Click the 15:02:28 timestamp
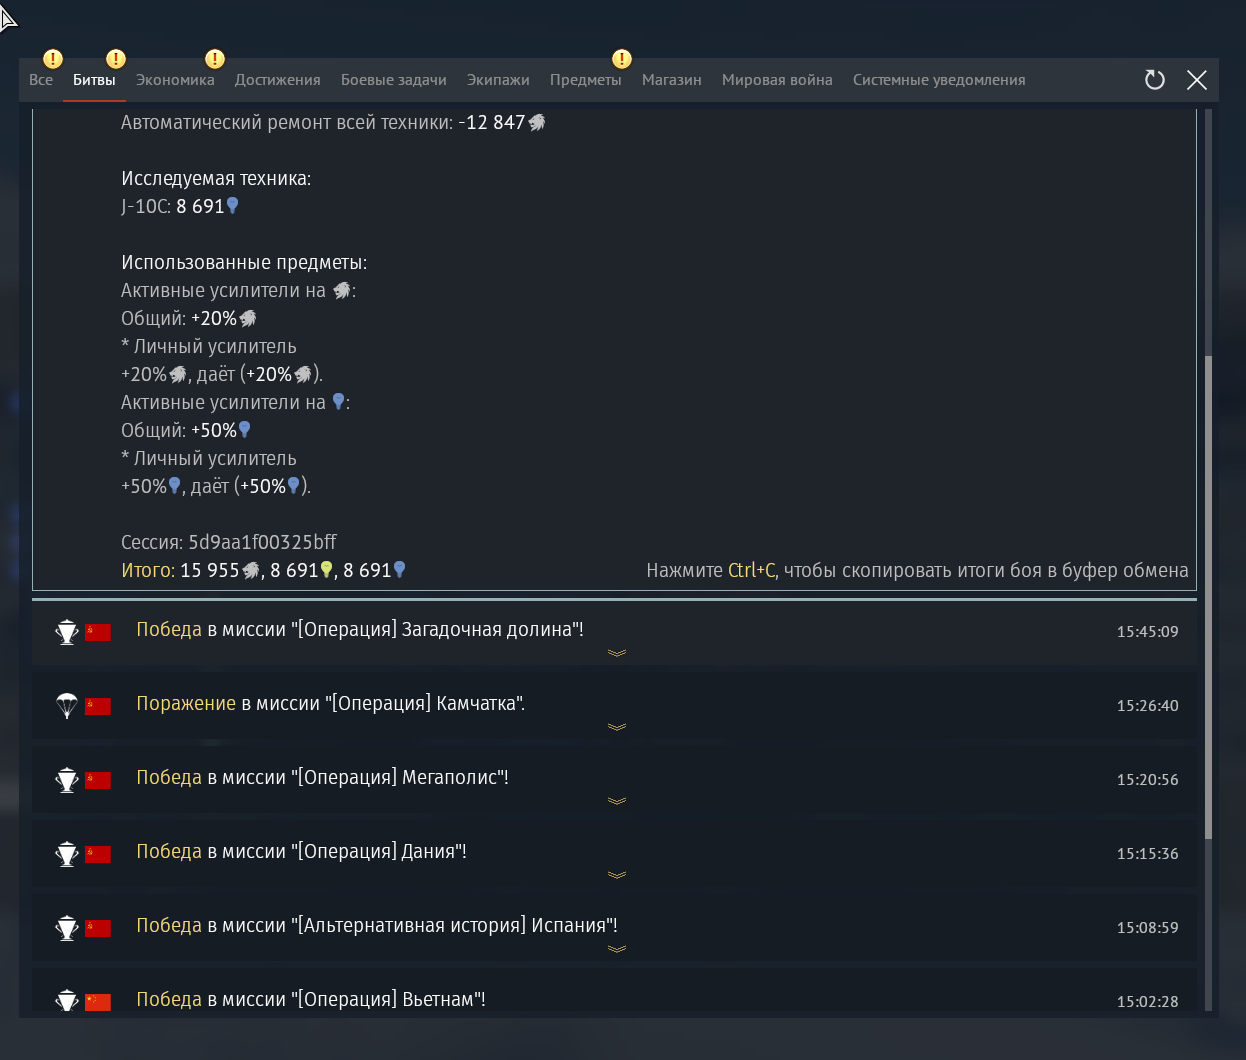This screenshot has width=1246, height=1060. [x=1147, y=1002]
